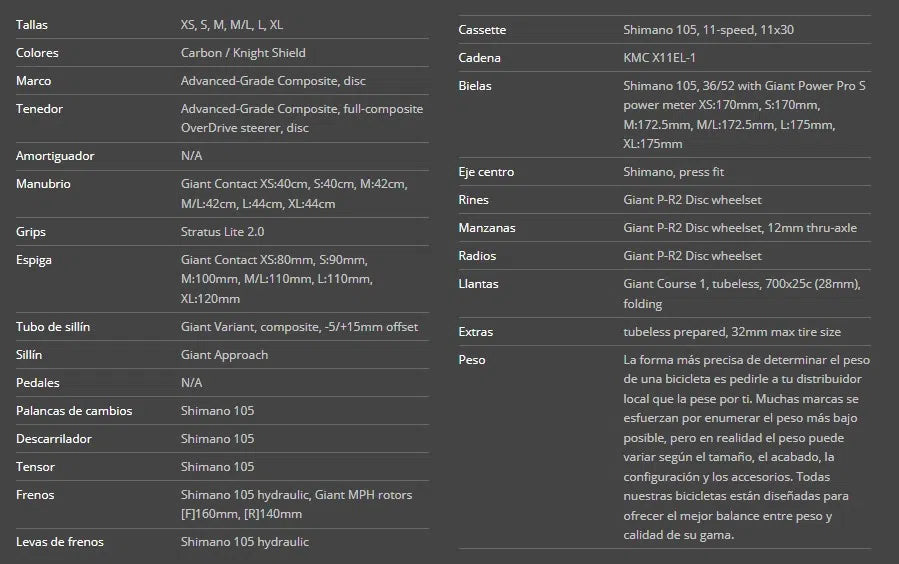Click the Marco row label
The image size is (899, 564).
point(34,80)
